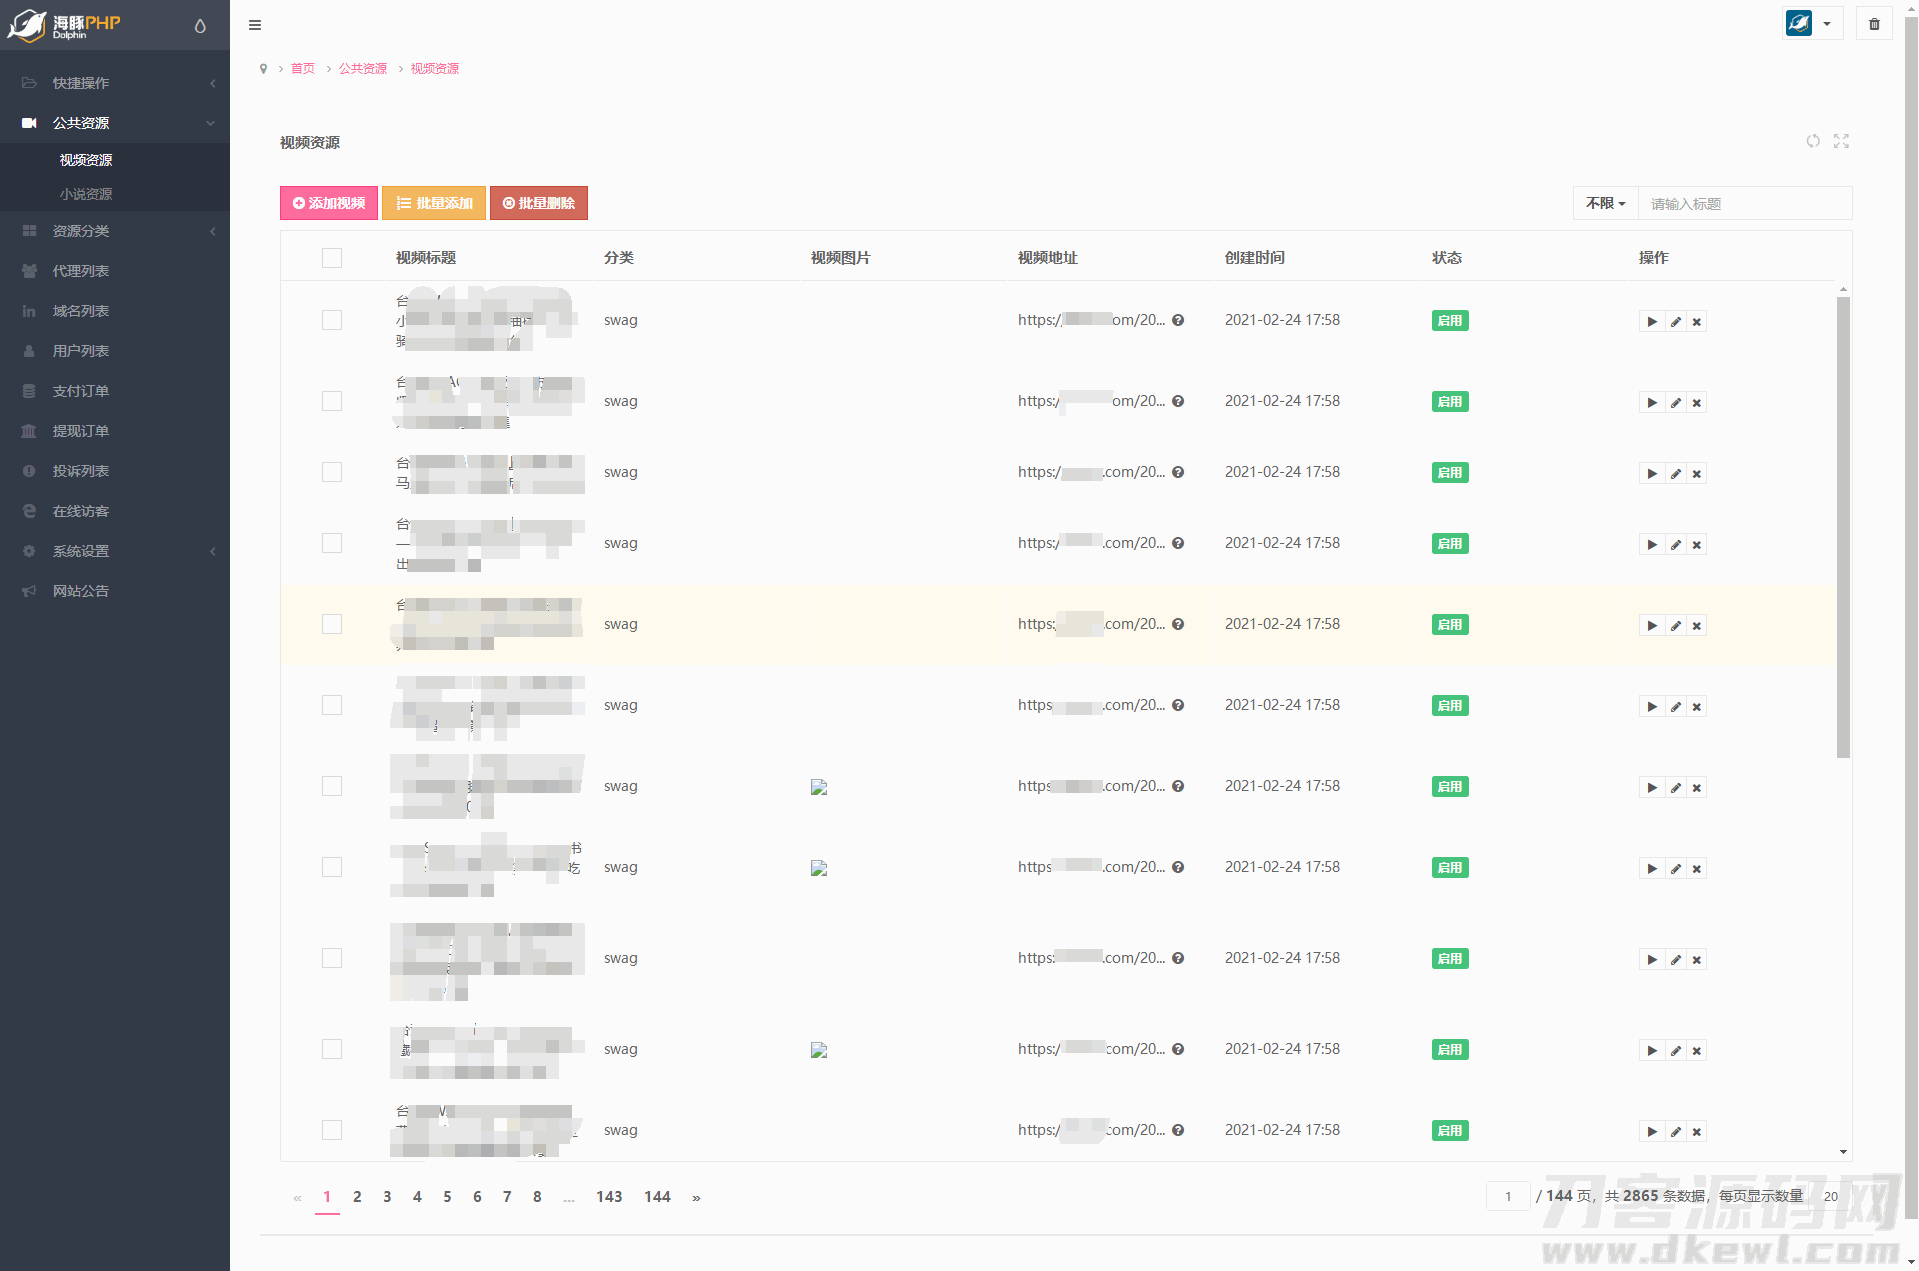Image resolution: width=1919 pixels, height=1271 pixels.
Task: Click the edit pencil icon in second row
Action: [1675, 403]
